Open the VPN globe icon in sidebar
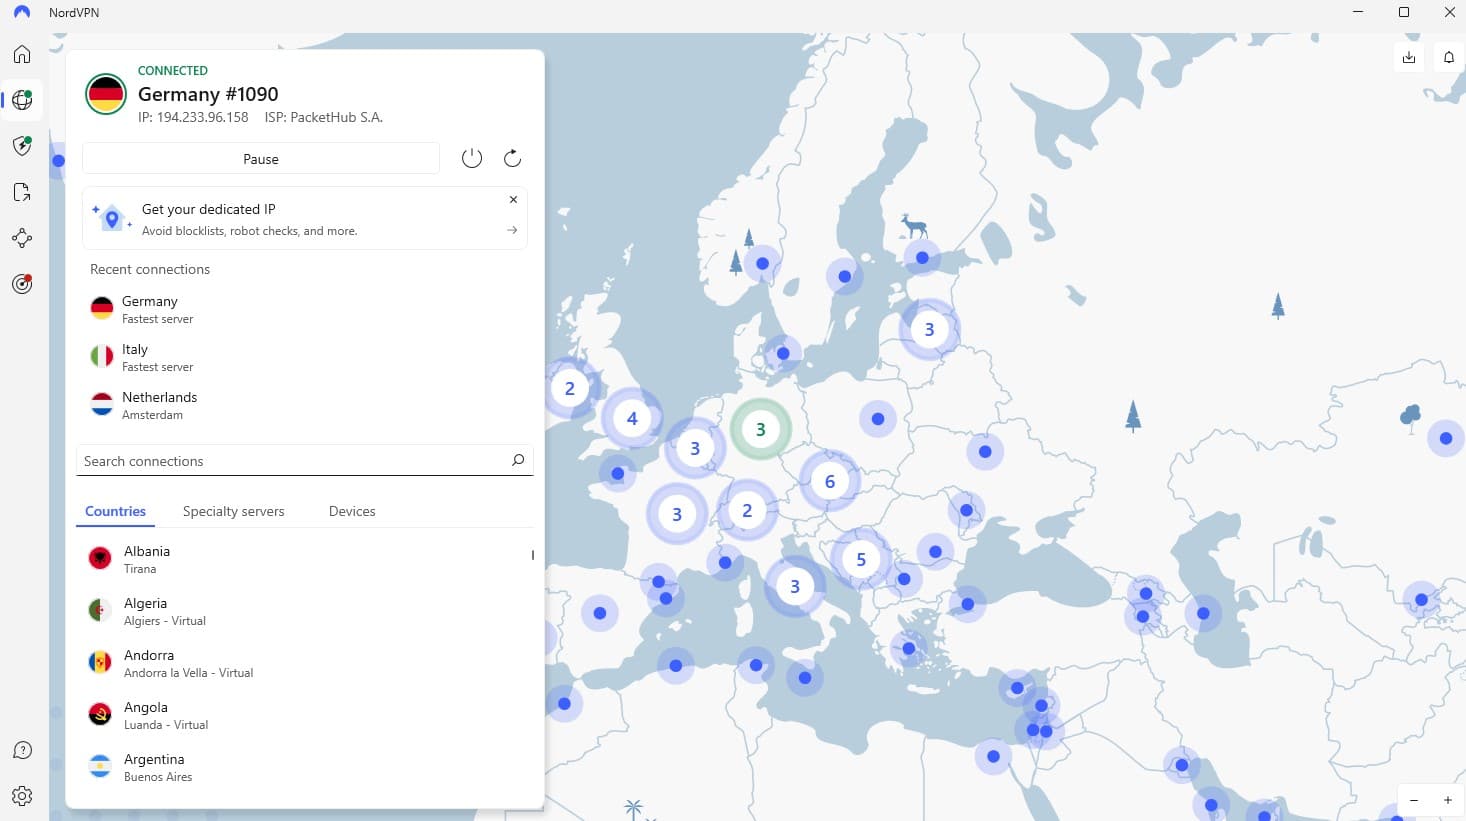This screenshot has width=1466, height=821. coord(22,100)
